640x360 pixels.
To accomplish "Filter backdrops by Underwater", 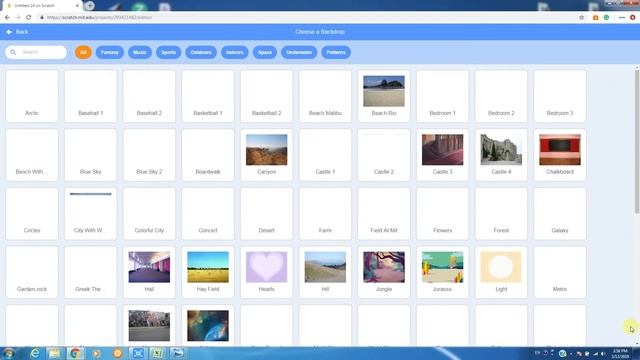I will click(299, 52).
